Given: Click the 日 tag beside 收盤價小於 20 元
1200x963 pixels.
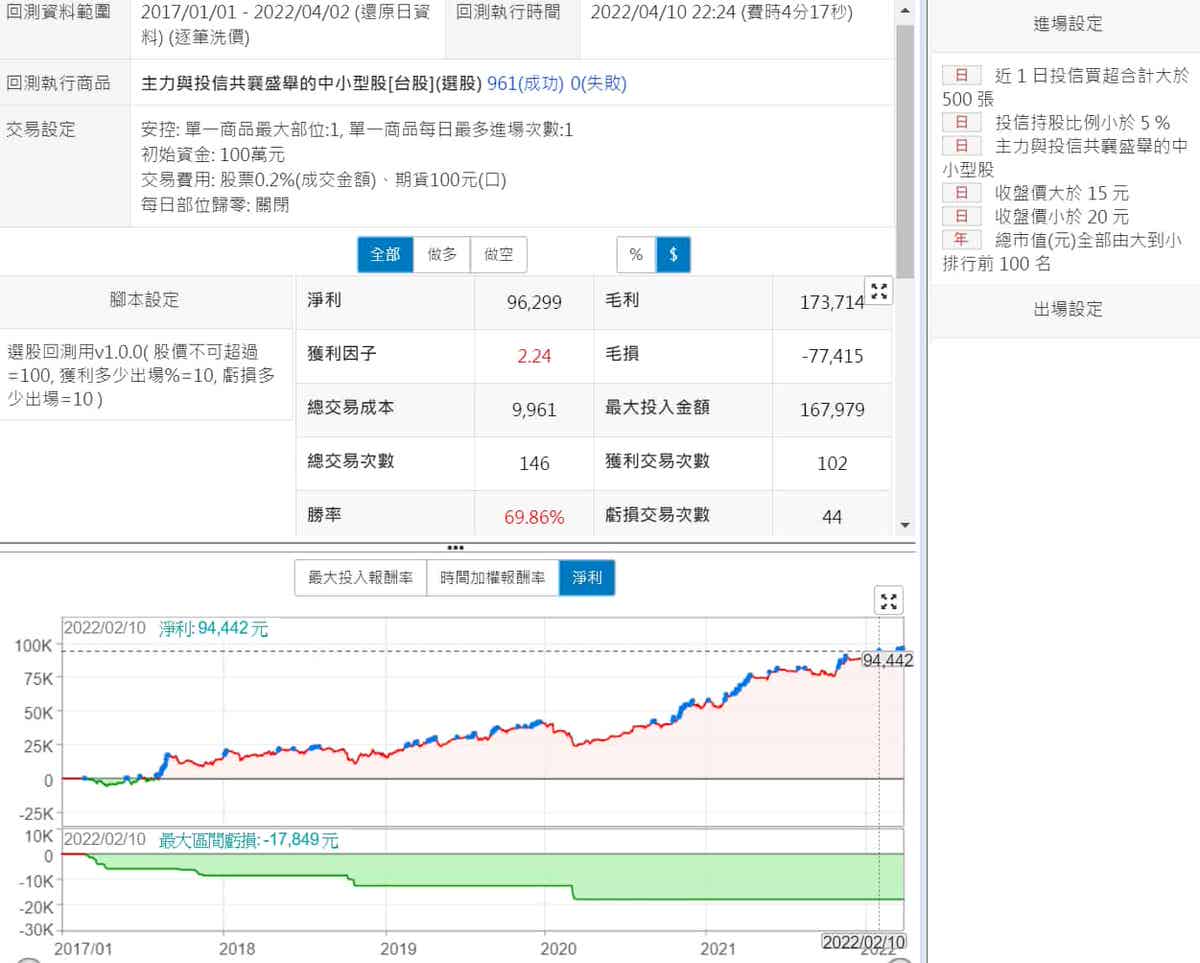Looking at the screenshot, I should point(962,216).
